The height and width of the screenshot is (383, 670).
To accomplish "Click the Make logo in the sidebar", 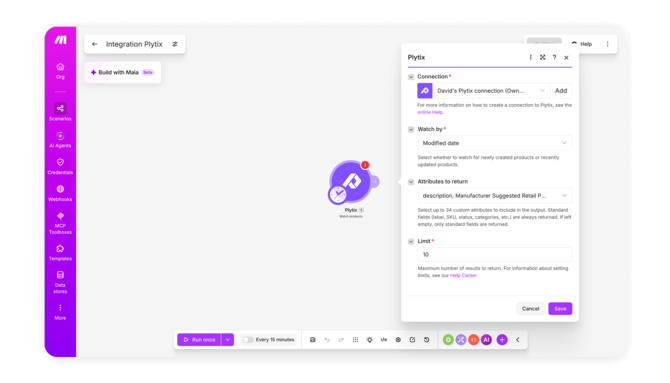I will click(x=60, y=40).
